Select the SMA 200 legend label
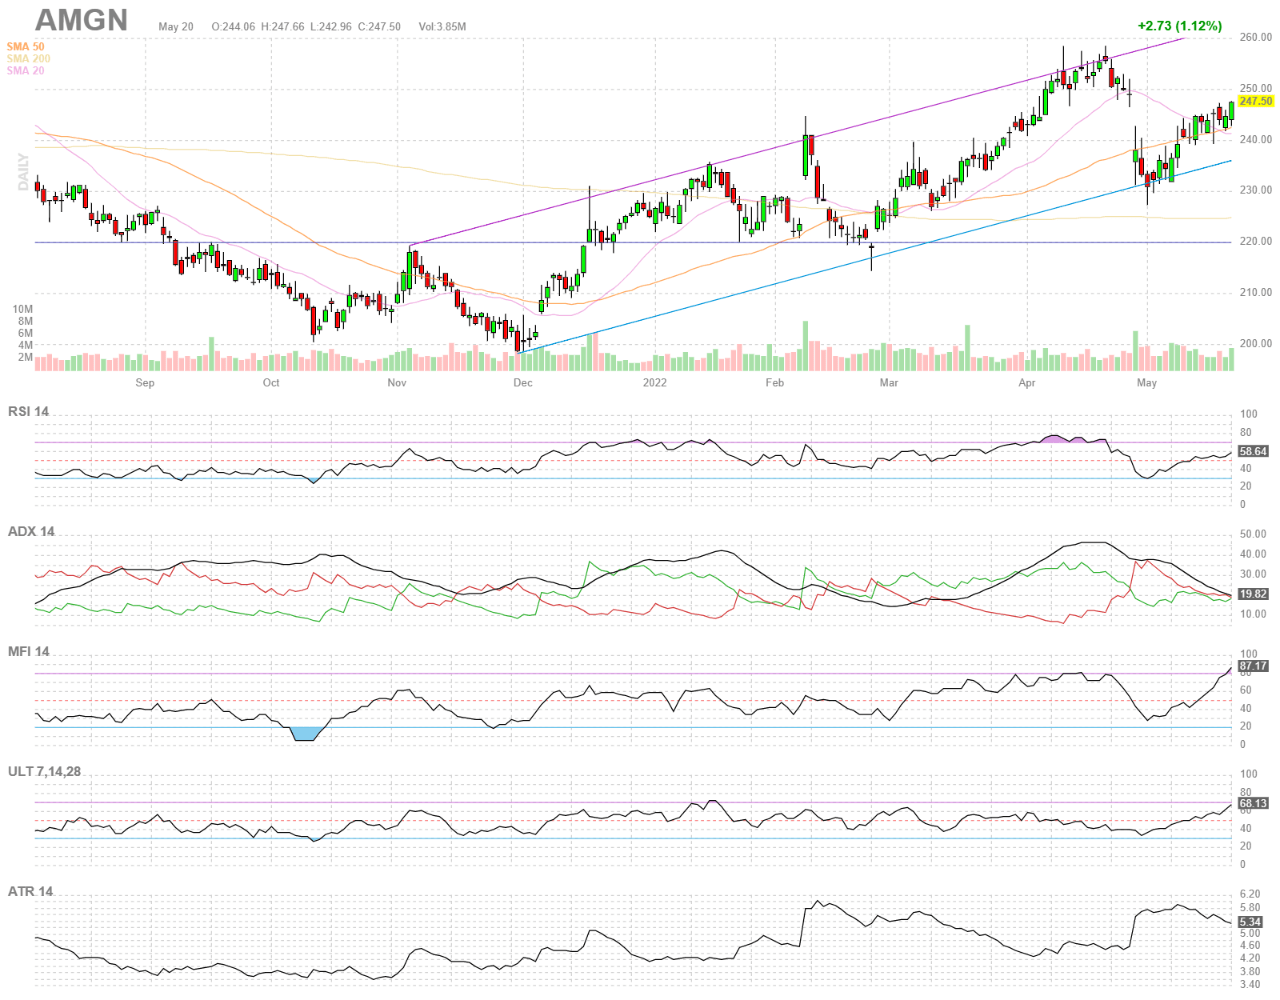The image size is (1280, 1000). point(29,59)
